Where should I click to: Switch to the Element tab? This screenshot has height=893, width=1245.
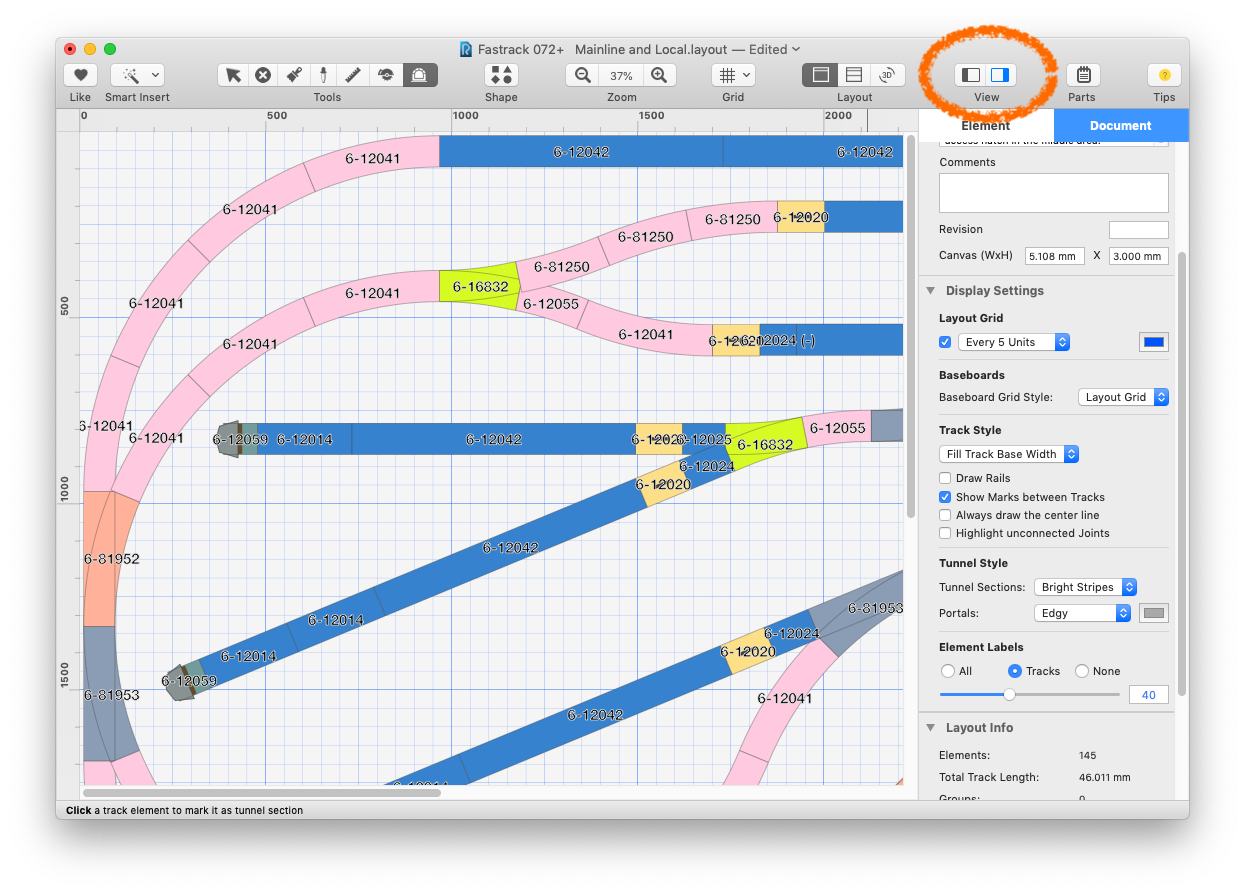tap(986, 126)
